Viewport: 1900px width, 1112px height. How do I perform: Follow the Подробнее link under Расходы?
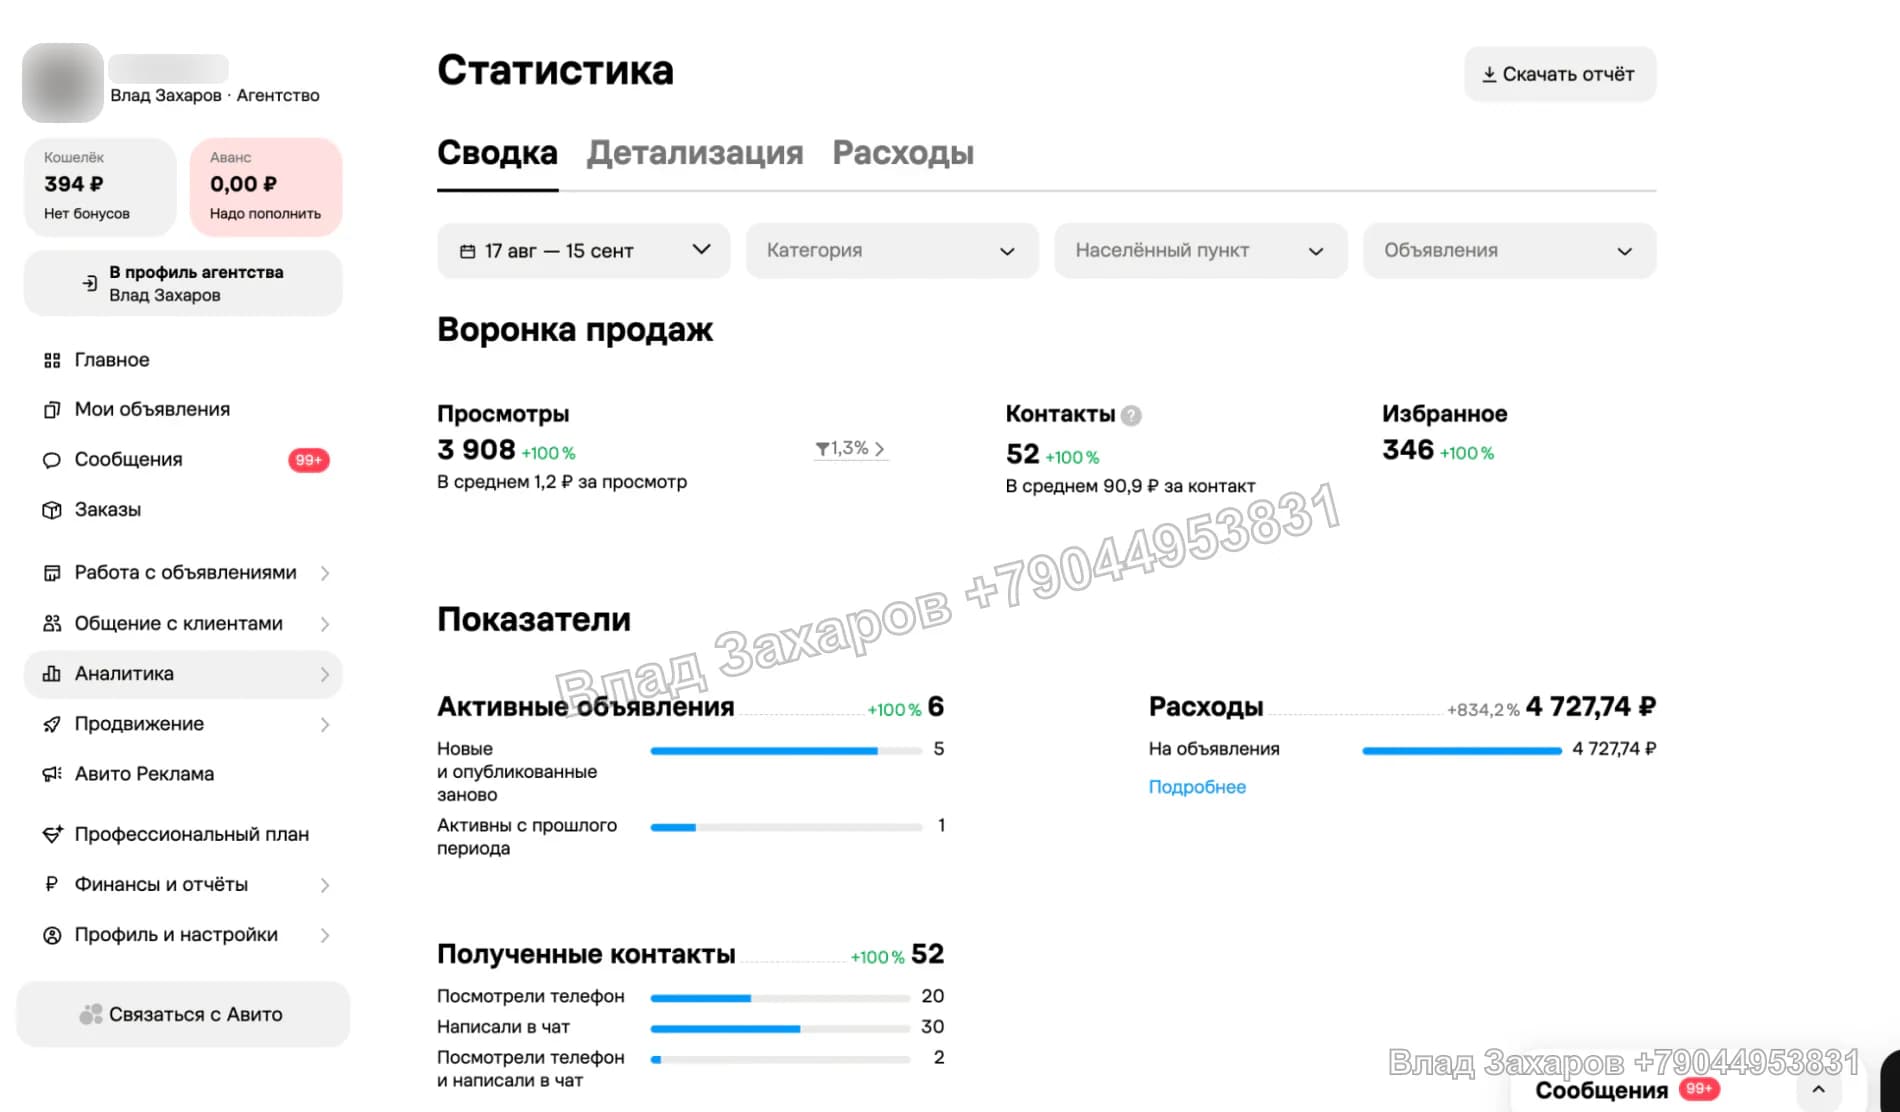pyautogui.click(x=1197, y=787)
